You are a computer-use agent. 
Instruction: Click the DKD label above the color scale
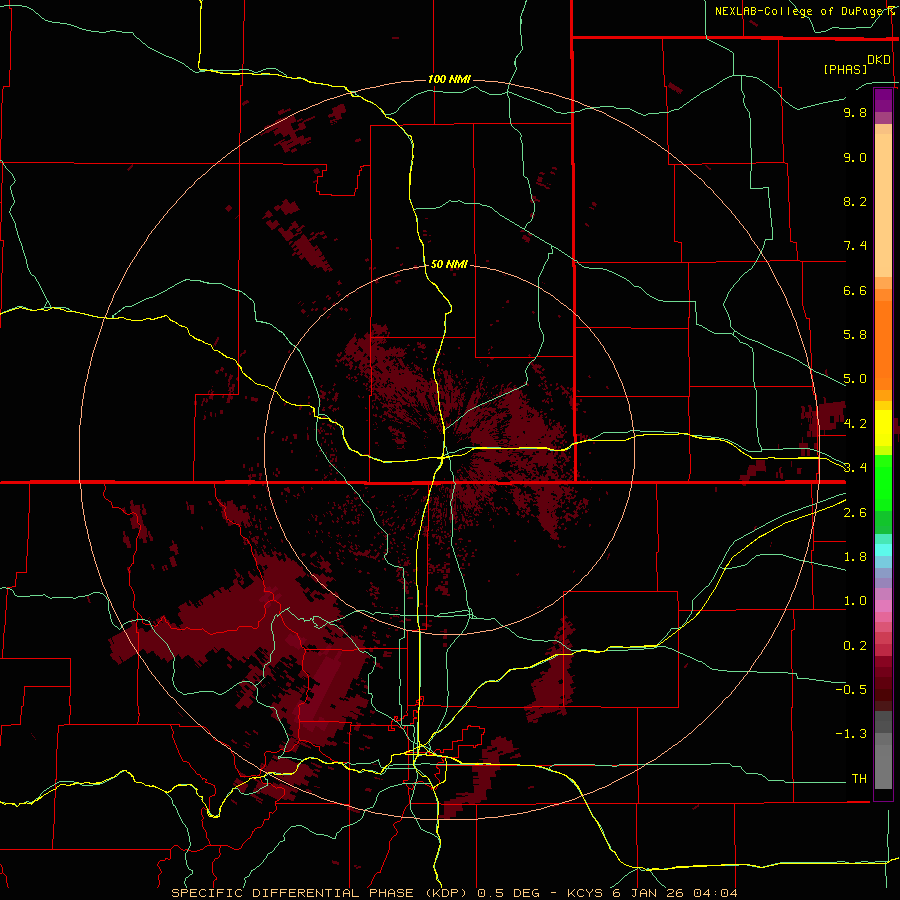tap(879, 60)
